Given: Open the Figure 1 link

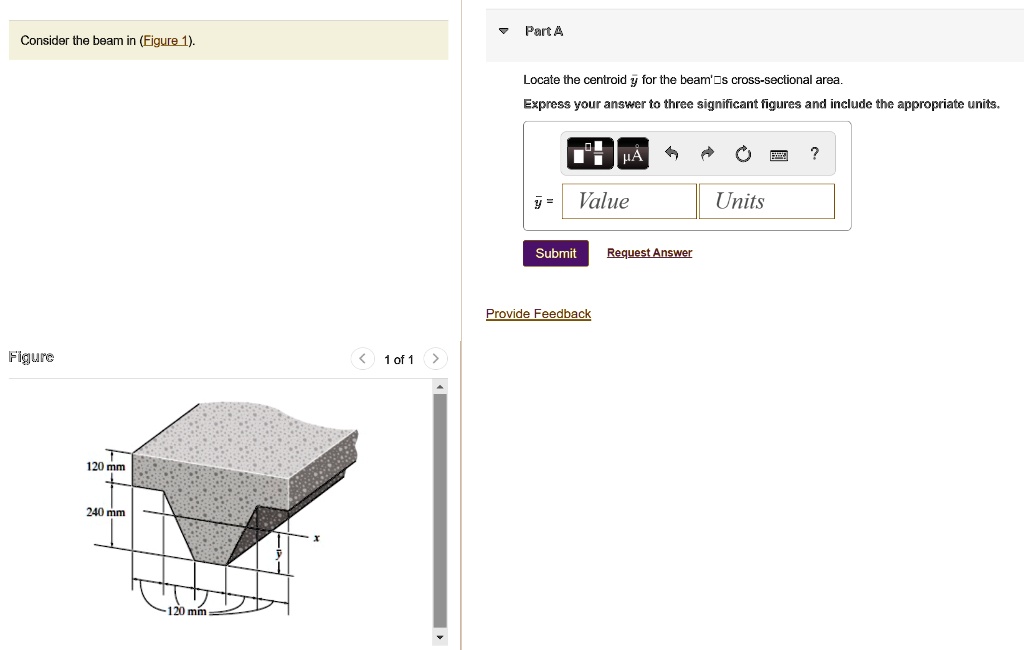Looking at the screenshot, I should click(x=168, y=41).
